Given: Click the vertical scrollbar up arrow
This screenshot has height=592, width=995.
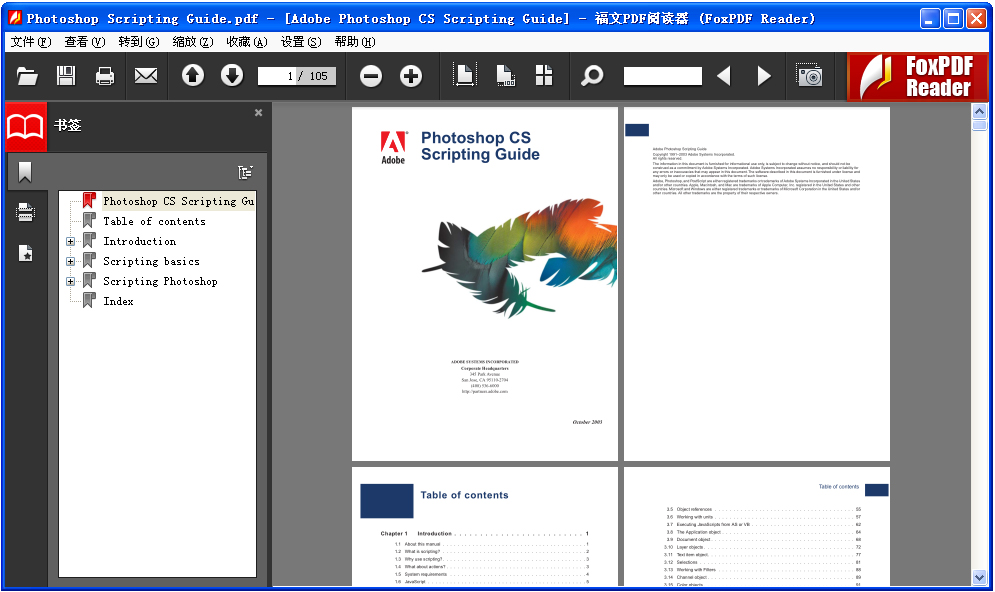Looking at the screenshot, I should 979,112.
